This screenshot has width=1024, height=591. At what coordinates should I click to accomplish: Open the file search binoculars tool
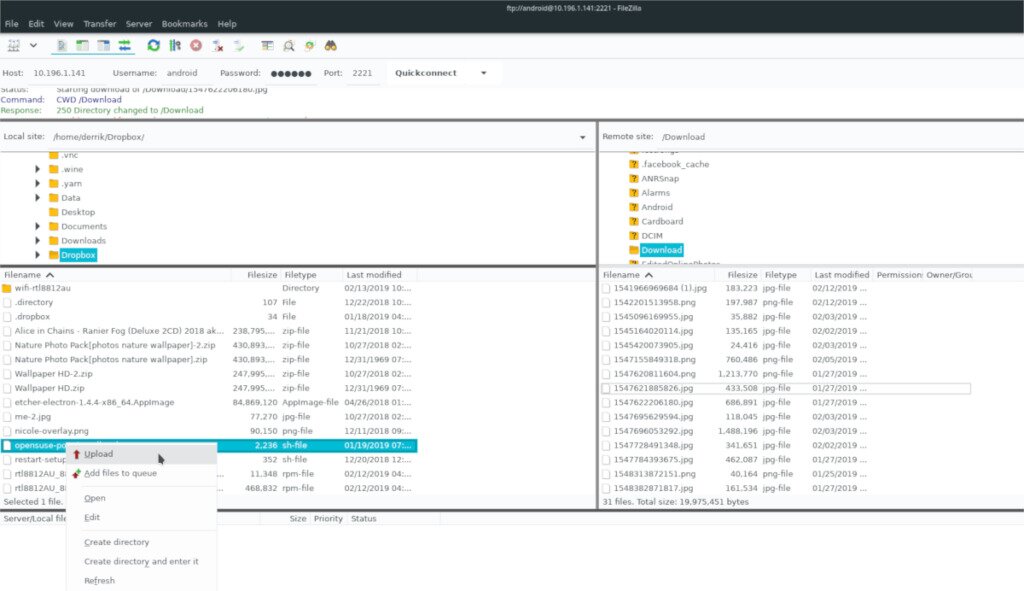(x=330, y=45)
